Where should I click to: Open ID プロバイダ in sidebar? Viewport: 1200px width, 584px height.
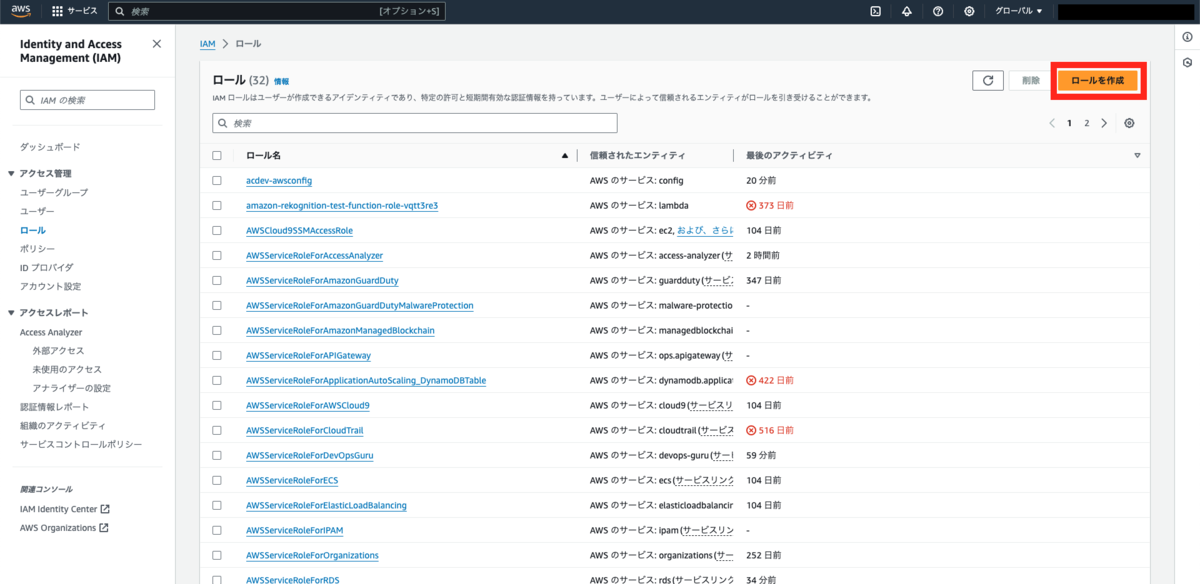pyautogui.click(x=47, y=268)
